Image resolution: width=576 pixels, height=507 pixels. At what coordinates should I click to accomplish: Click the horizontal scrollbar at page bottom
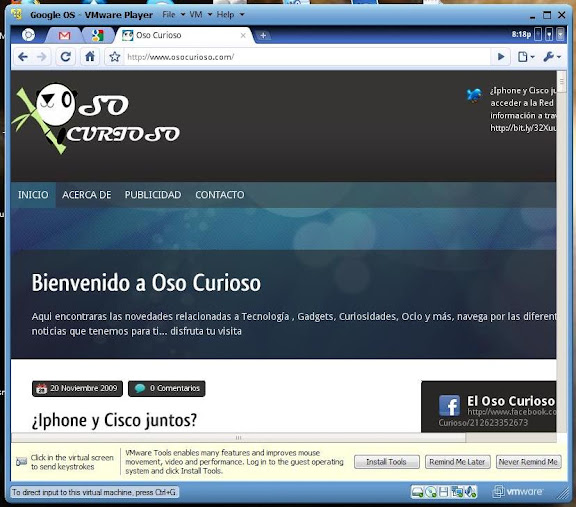click(x=239, y=438)
